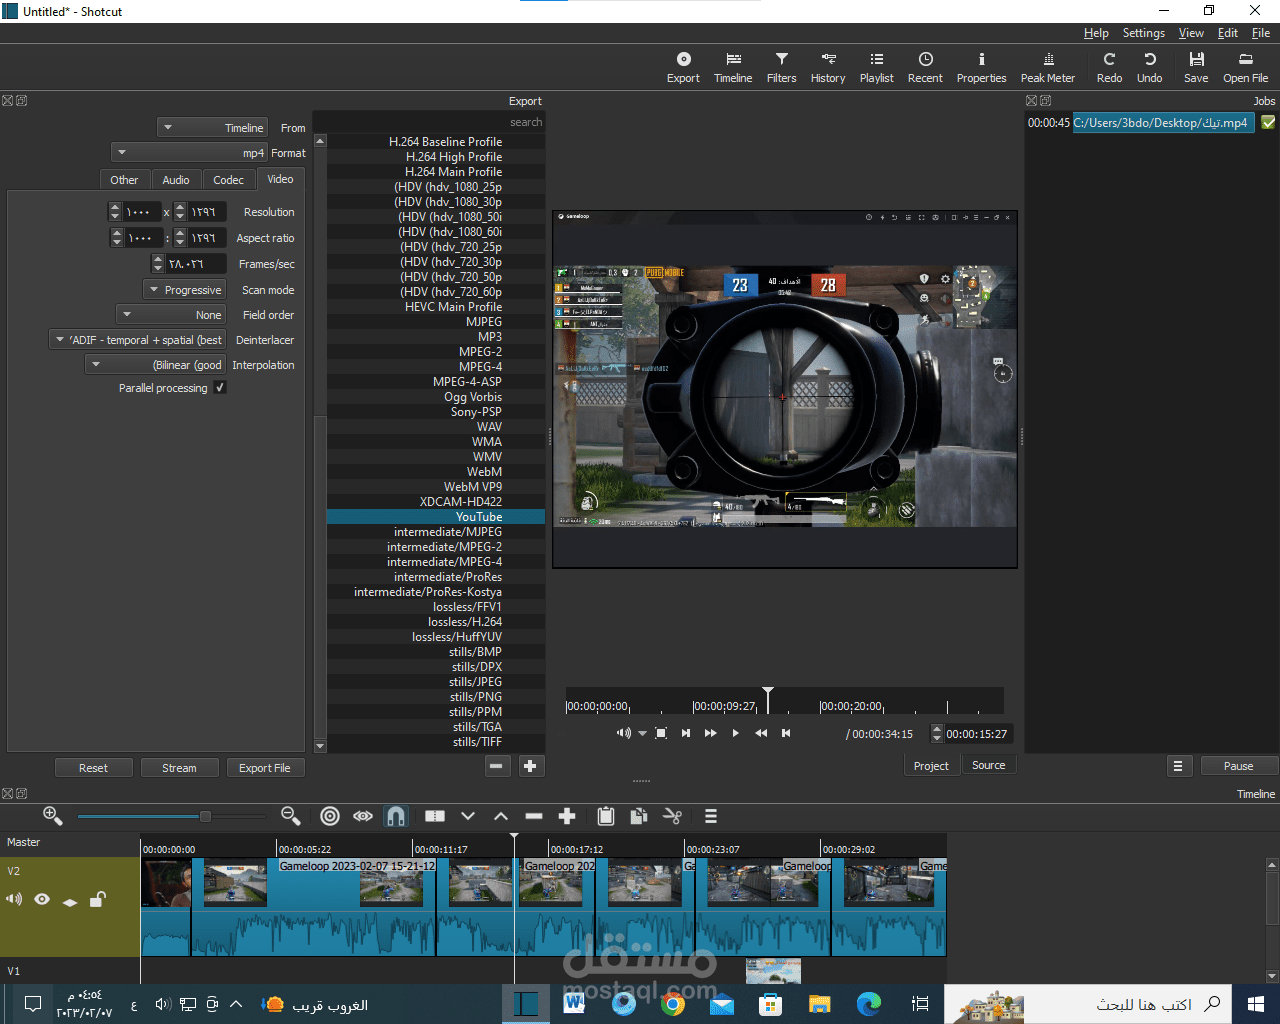Paste using the timeline clipboard icon
Viewport: 1280px width, 1024px height.
tap(606, 816)
